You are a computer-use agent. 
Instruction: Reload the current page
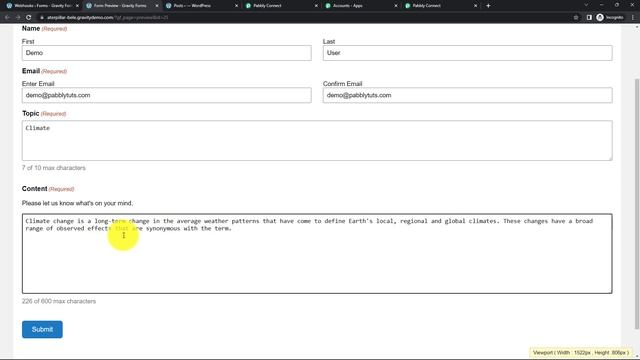[29, 18]
